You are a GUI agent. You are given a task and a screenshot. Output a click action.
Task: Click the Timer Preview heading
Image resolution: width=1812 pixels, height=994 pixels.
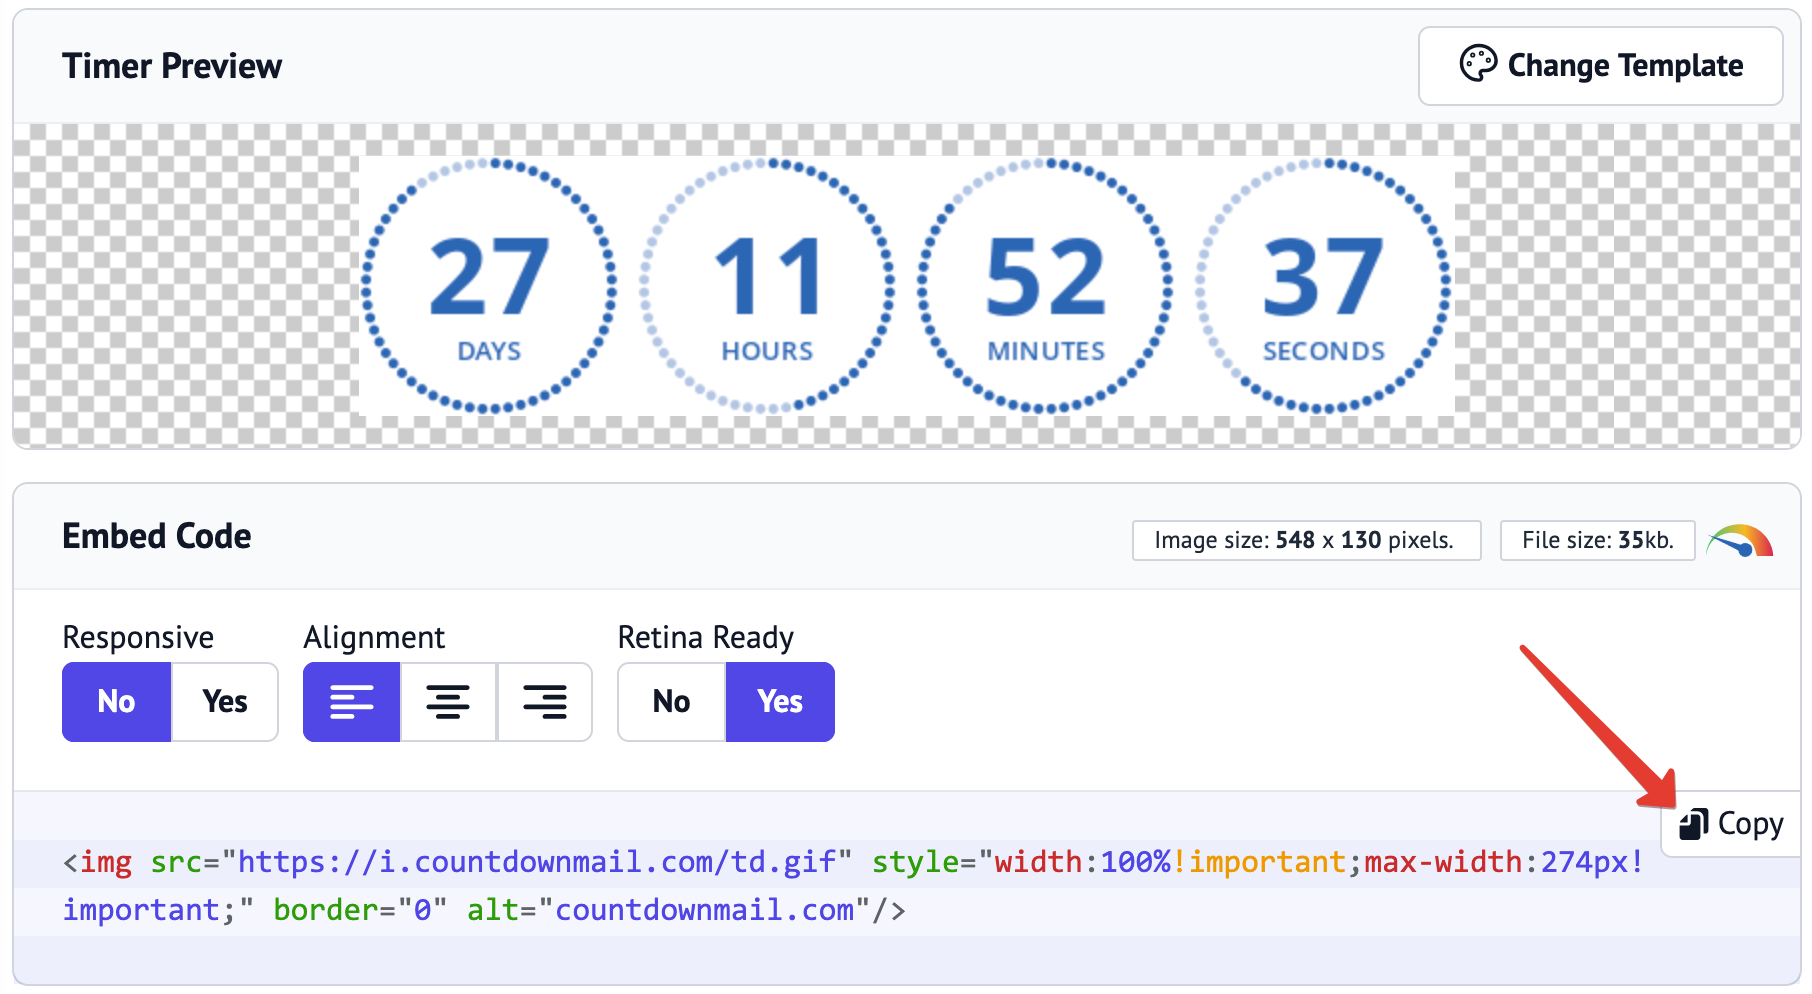(x=172, y=66)
